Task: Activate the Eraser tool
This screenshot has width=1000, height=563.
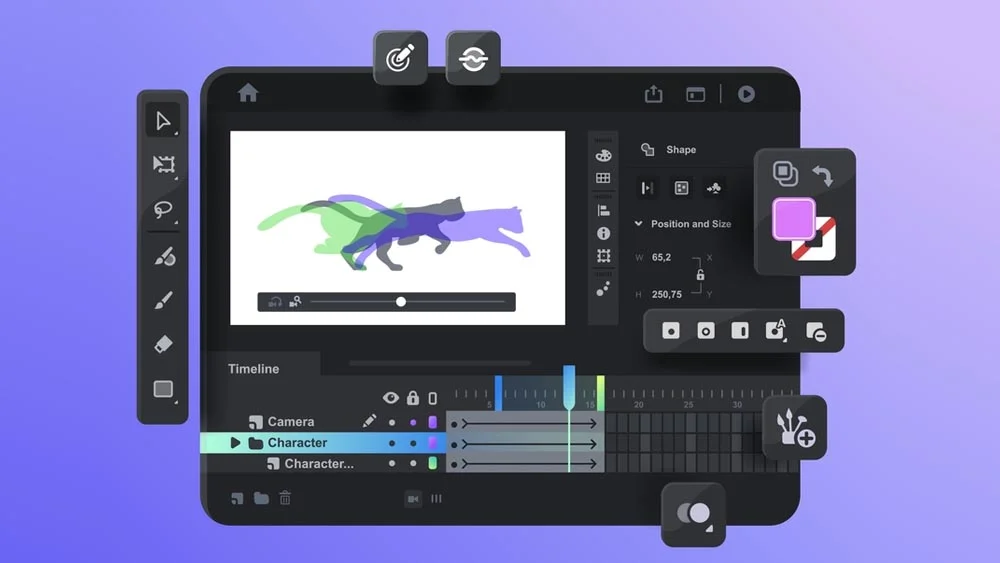Action: 163,344
